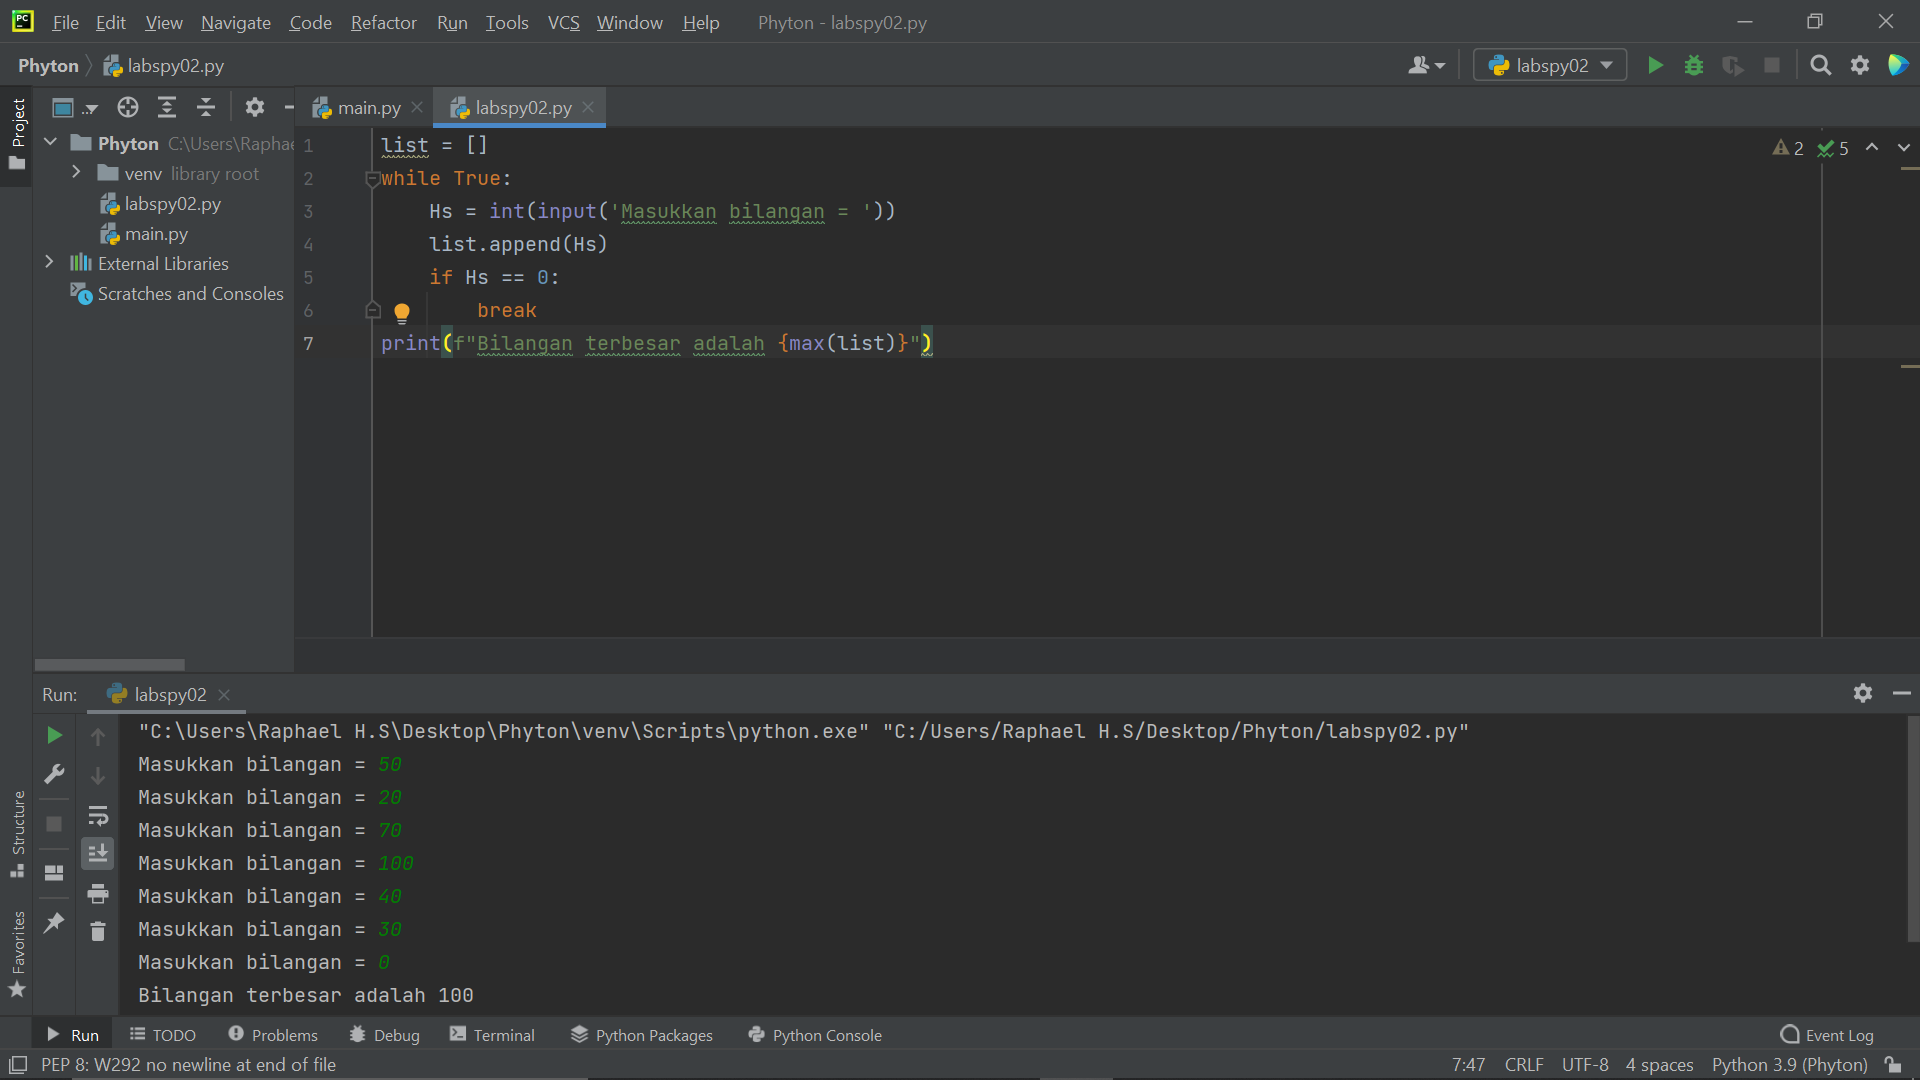Open Search Everywhere magnifier icon

tap(1821, 66)
